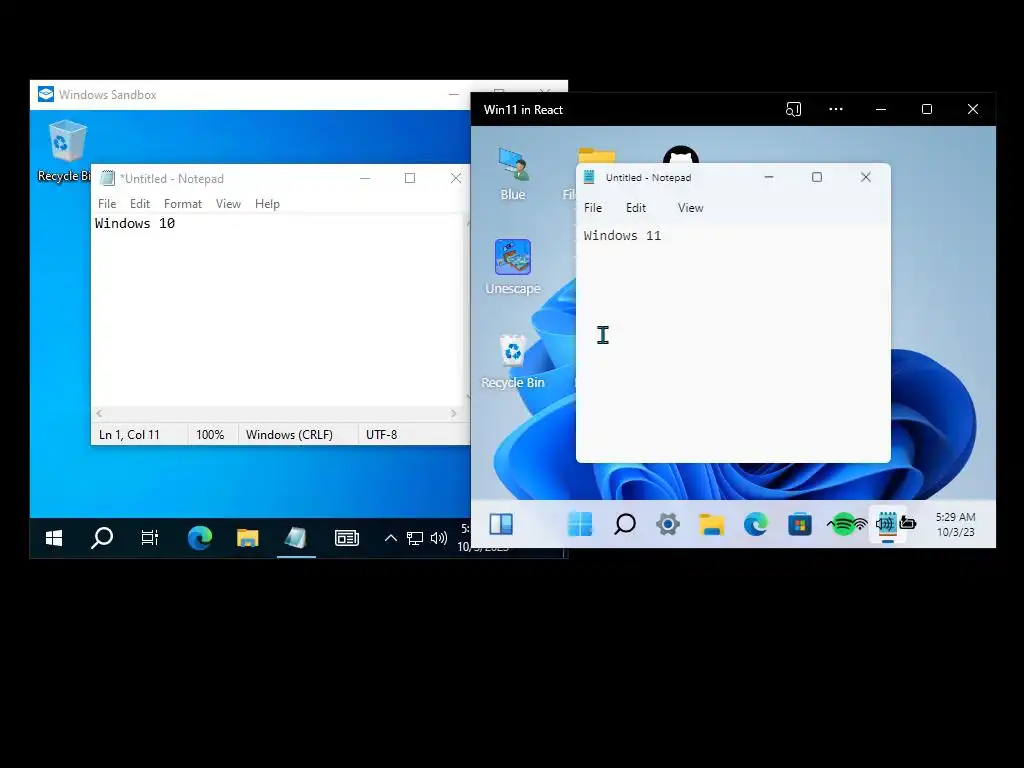
Task: Maximize the Windows 10 '*Untitled - Notepad' window
Action: [x=410, y=178]
